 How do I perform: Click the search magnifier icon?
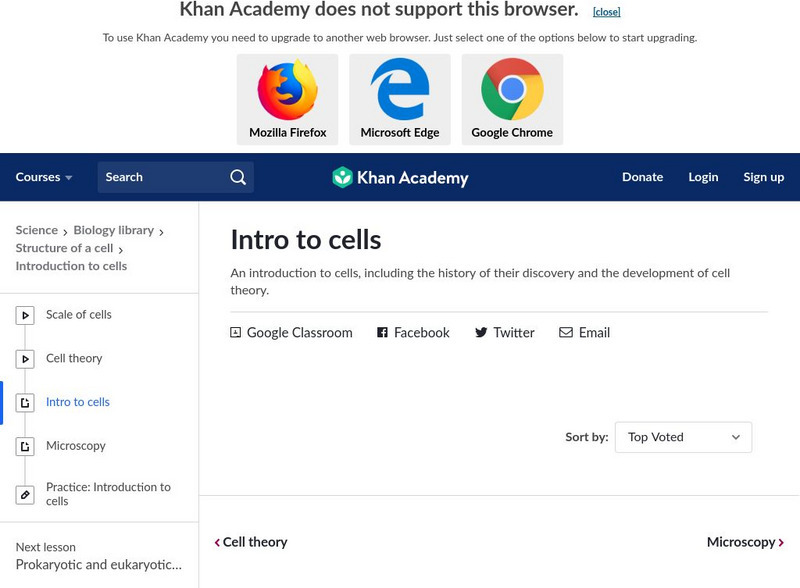pos(238,177)
